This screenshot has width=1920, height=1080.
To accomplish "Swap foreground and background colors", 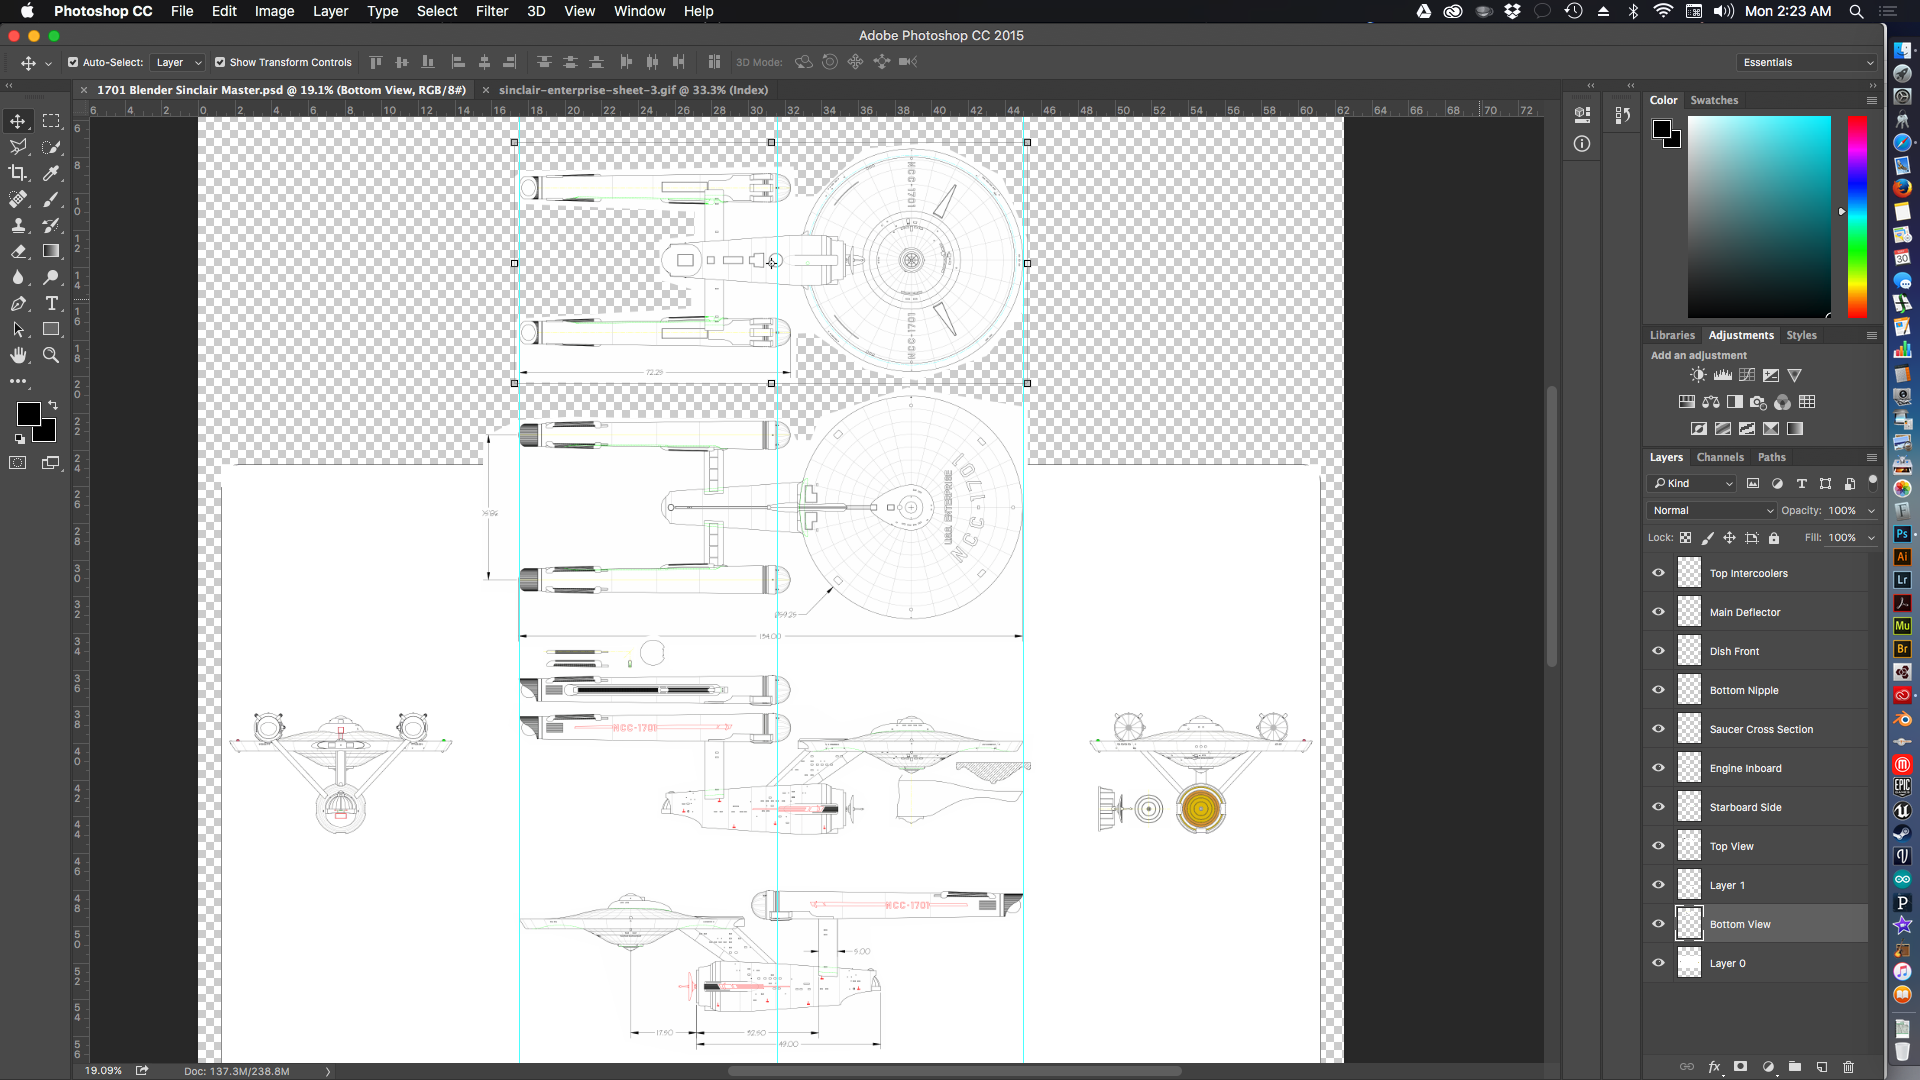I will tap(52, 405).
